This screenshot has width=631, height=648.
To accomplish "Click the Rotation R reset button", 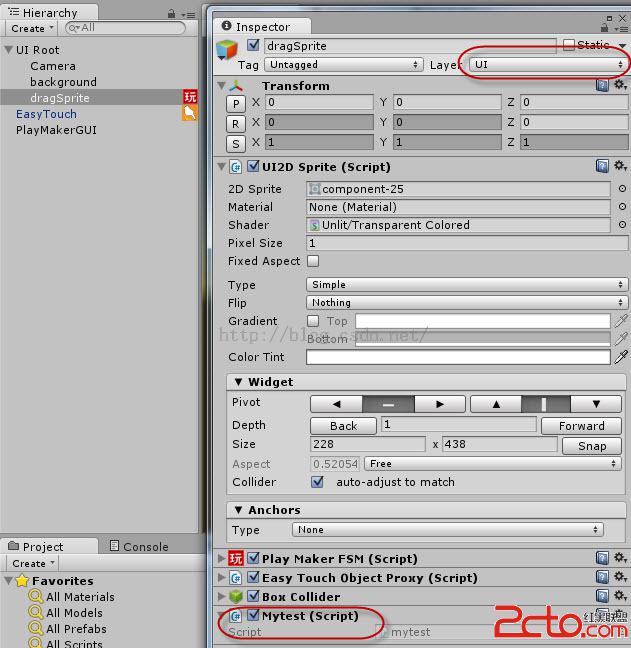I will point(236,123).
